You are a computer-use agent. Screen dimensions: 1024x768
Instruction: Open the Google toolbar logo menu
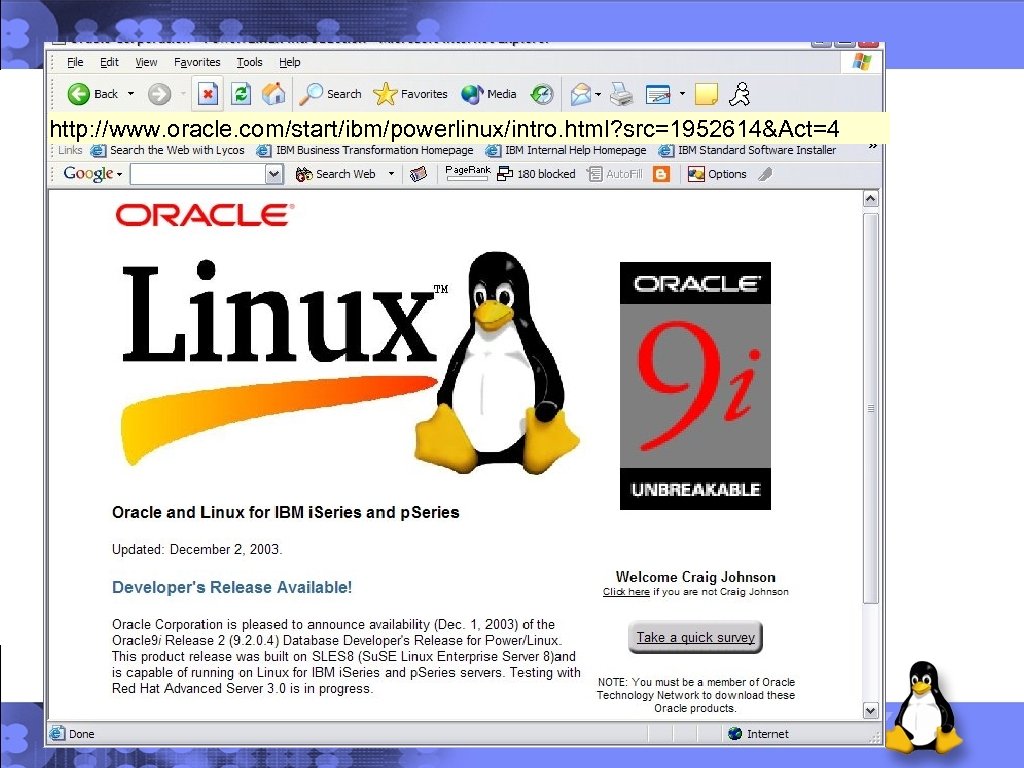coord(93,174)
